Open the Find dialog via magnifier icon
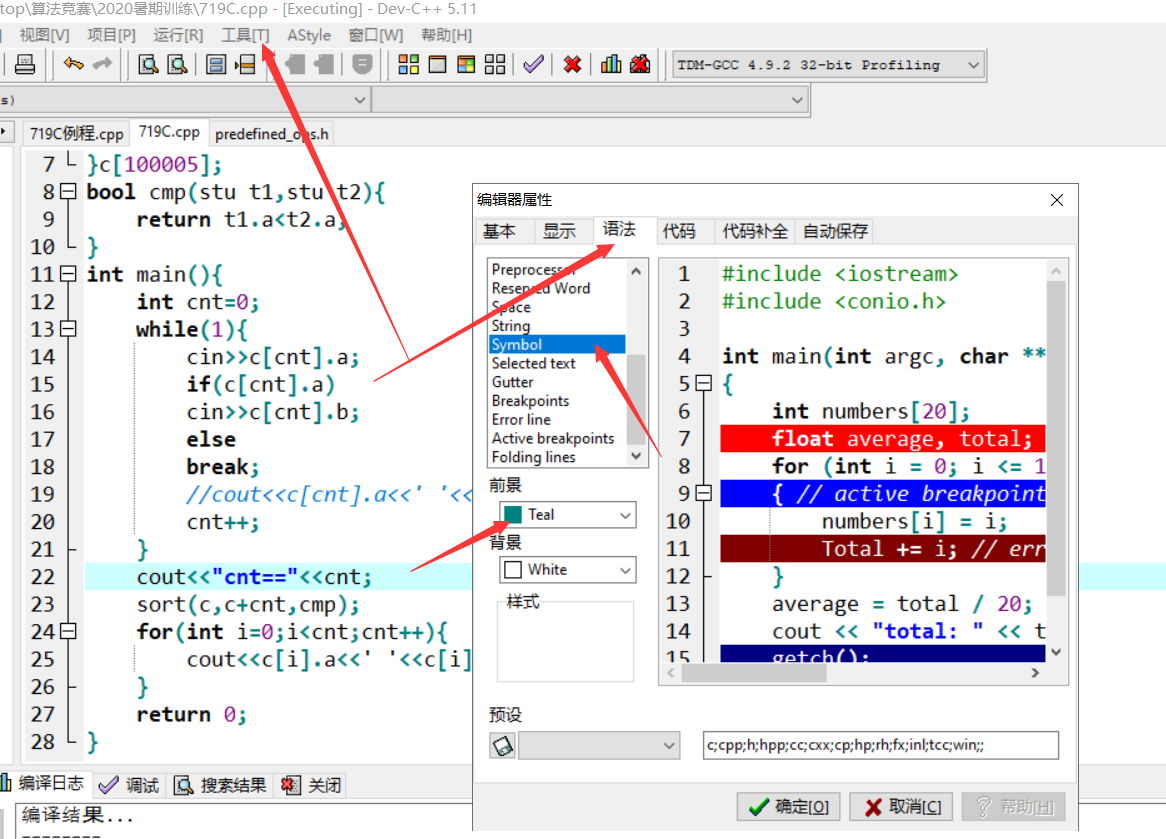The height and width of the screenshot is (839, 1166). pyautogui.click(x=147, y=64)
